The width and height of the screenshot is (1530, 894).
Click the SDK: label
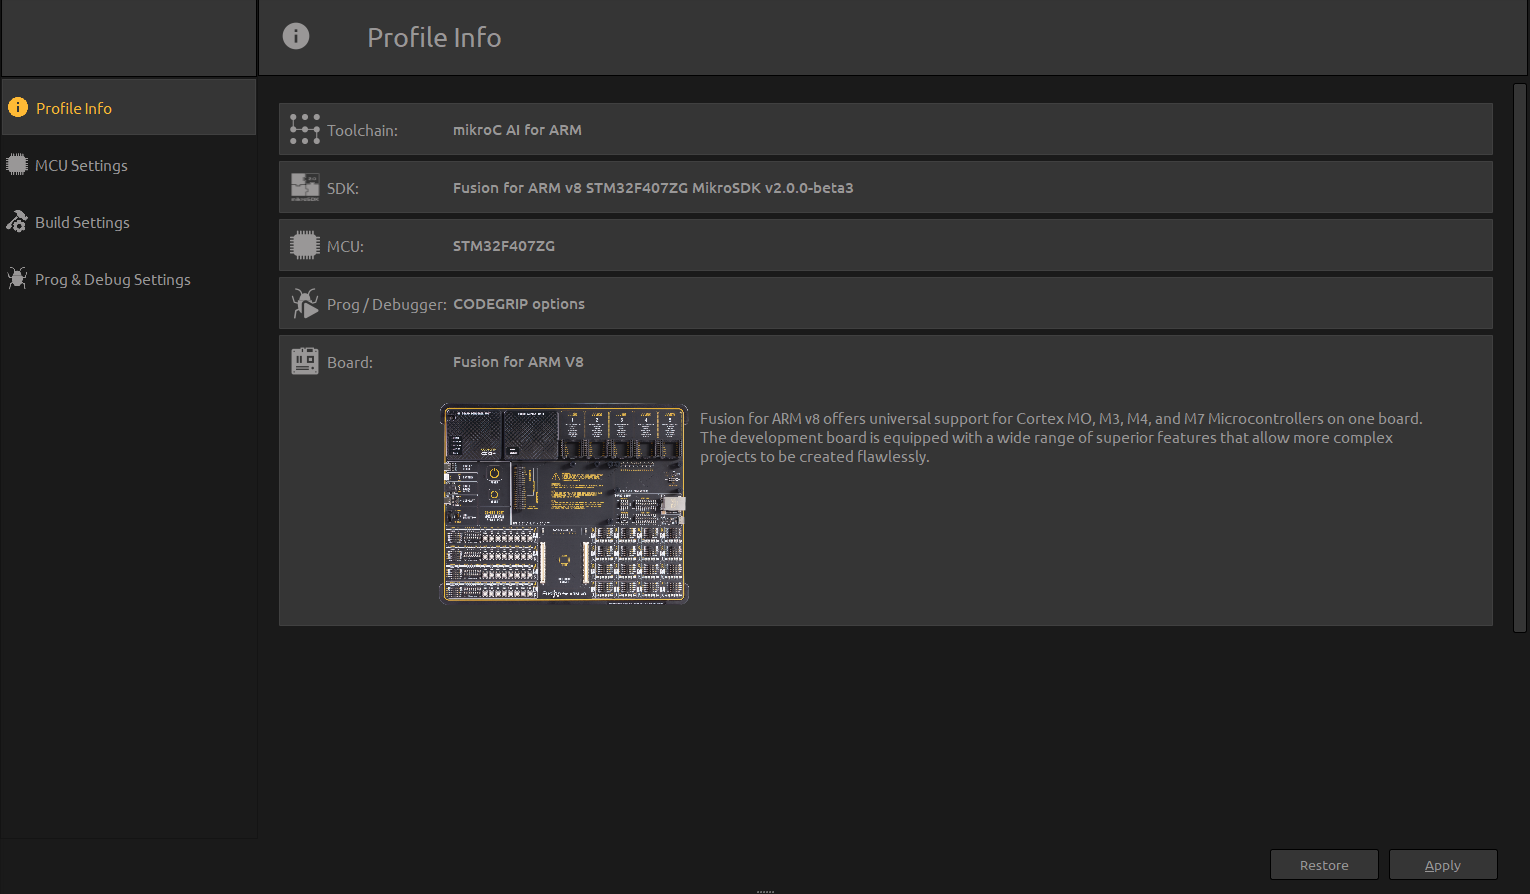(x=343, y=189)
